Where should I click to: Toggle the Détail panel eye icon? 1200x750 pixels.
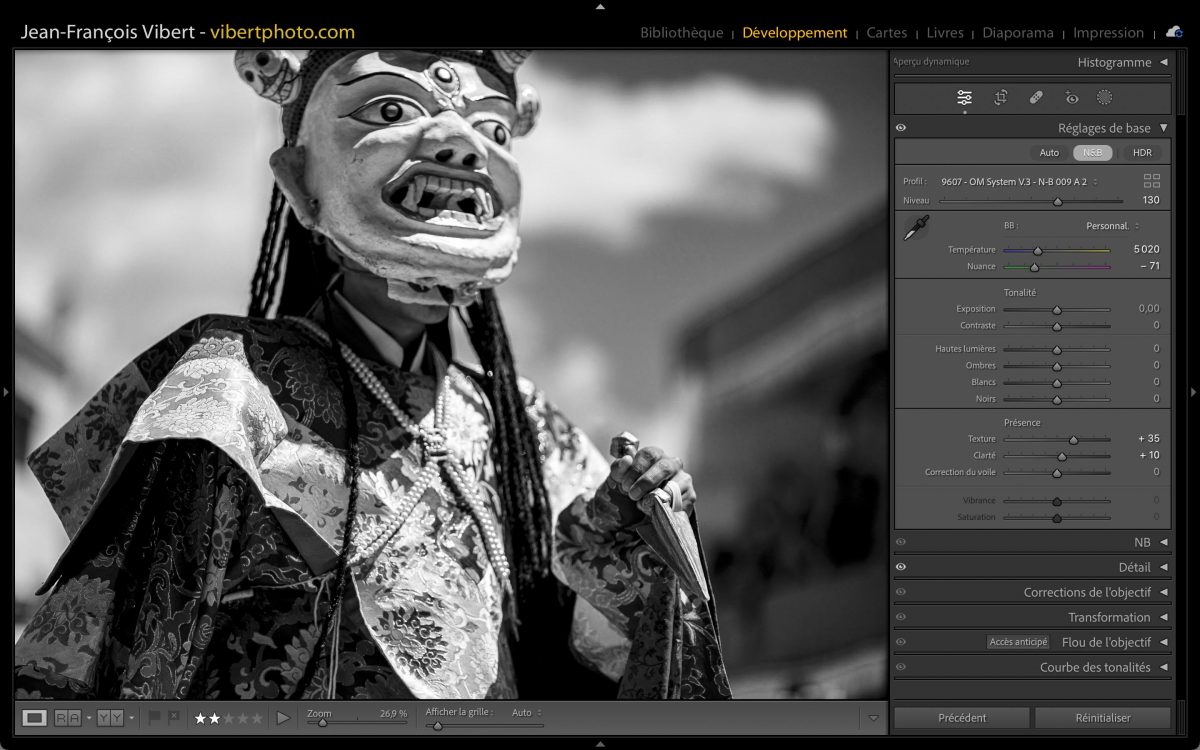click(901, 567)
